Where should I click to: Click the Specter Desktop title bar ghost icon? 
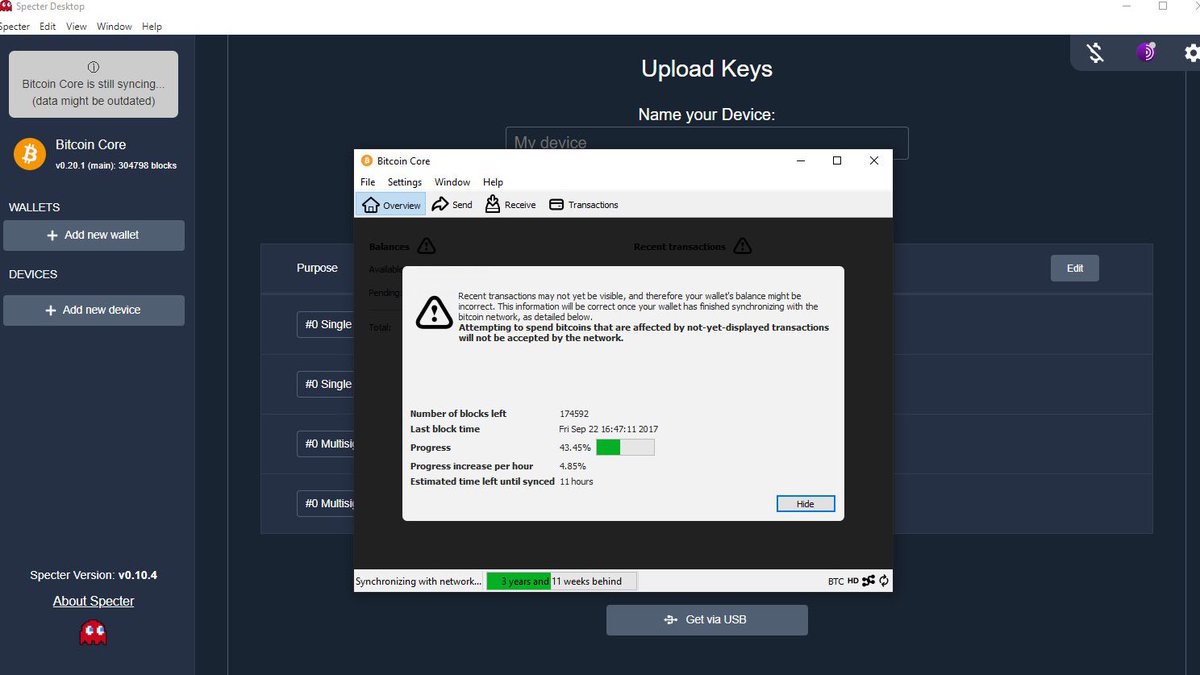coord(7,6)
